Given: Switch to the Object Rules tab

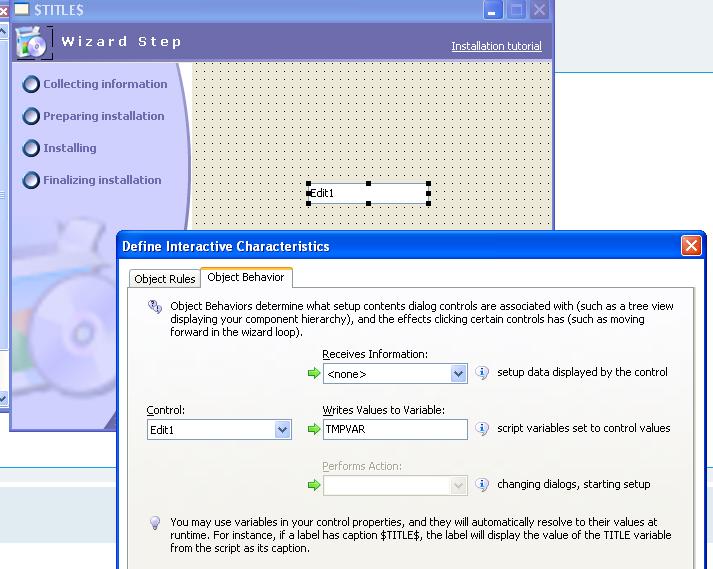Looking at the screenshot, I should coord(165,279).
